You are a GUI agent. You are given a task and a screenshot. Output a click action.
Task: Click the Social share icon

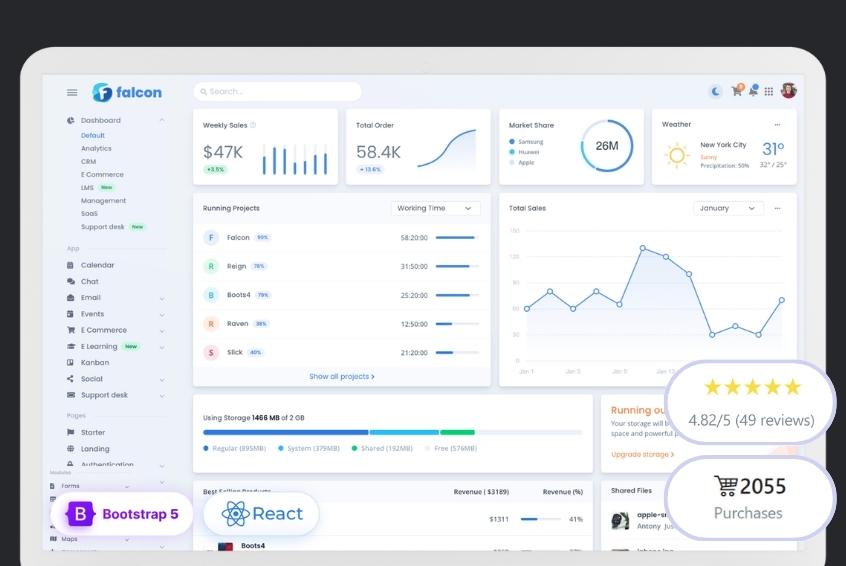point(70,378)
